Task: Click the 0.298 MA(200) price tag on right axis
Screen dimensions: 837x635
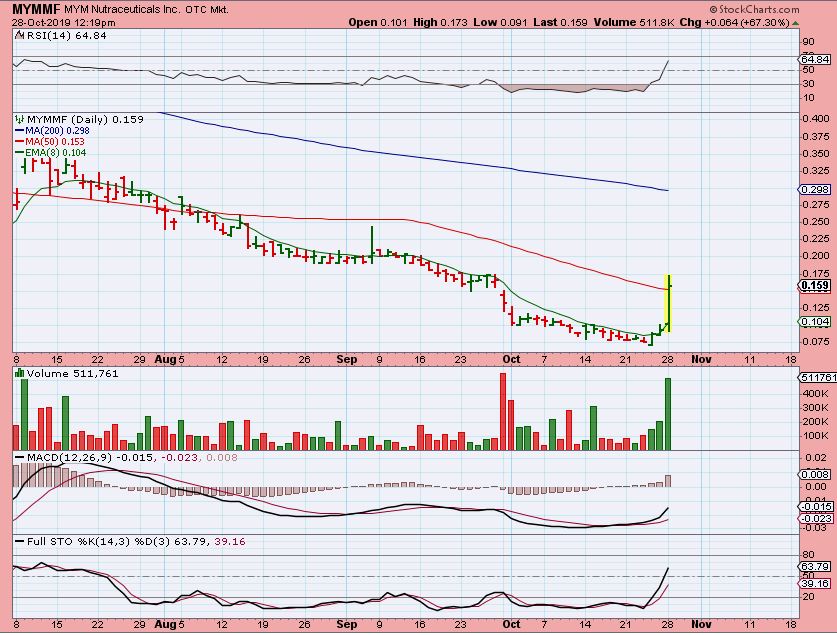Action: tap(815, 189)
